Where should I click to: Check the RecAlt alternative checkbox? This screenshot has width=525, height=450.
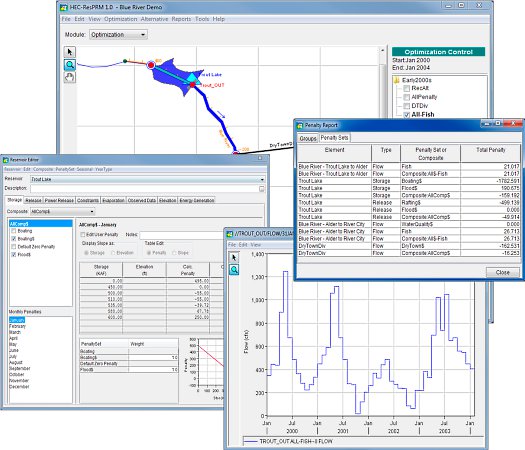[406, 88]
